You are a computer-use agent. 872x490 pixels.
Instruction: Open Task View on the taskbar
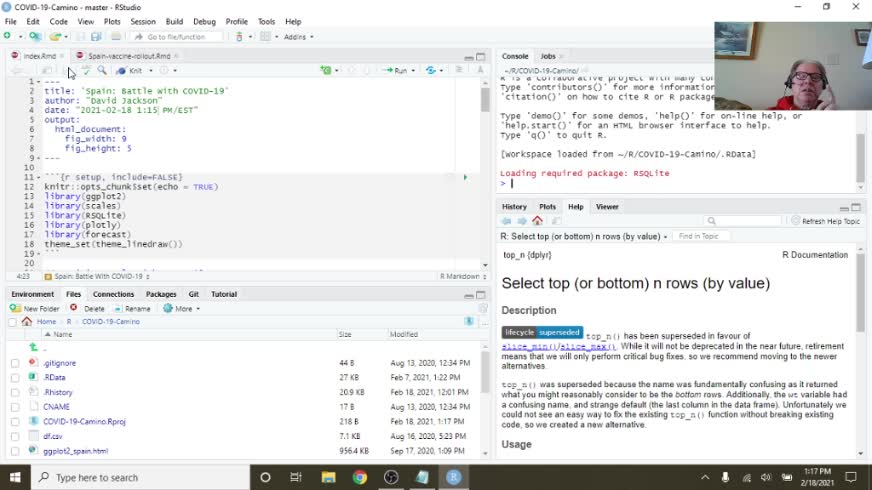point(296,477)
